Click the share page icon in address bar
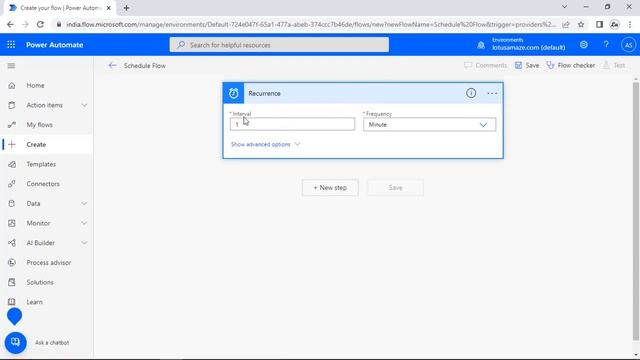Screen dimensions: 640x360 [x=566, y=24]
